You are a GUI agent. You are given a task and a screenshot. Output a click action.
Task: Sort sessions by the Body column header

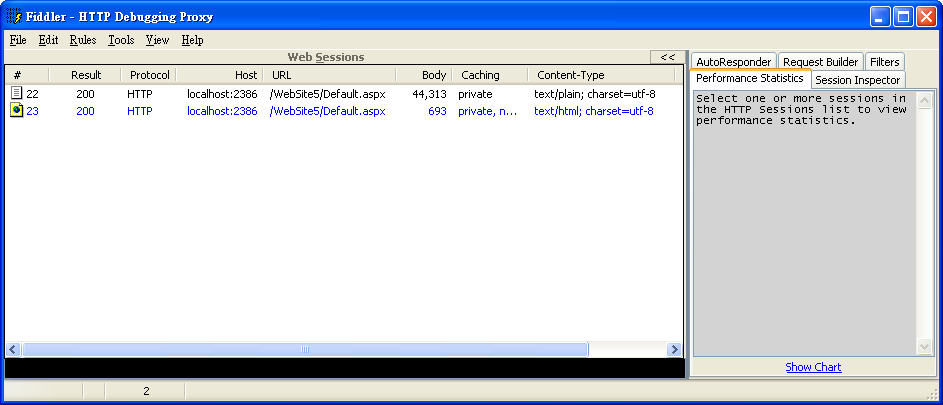coord(424,75)
